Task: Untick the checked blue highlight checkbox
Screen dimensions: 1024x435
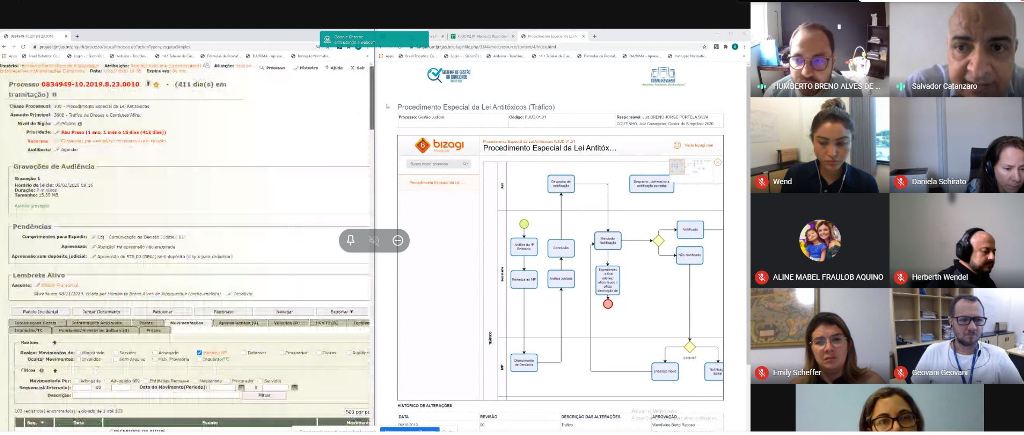Action: pos(199,353)
